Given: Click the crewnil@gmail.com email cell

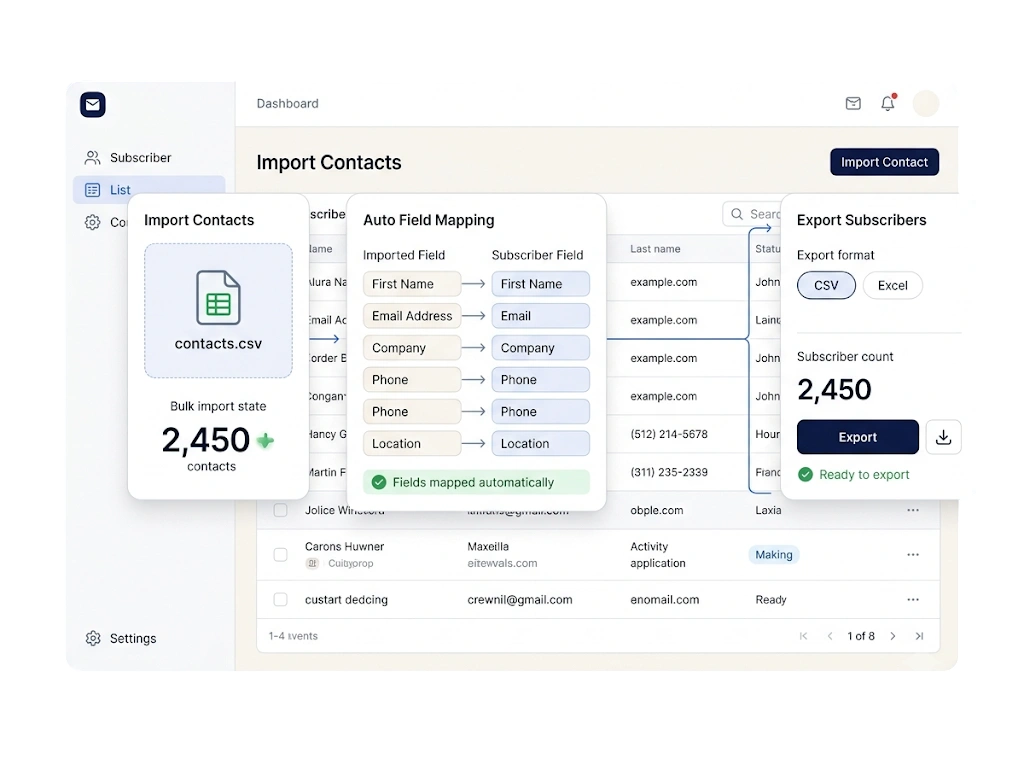Looking at the screenshot, I should (x=520, y=599).
